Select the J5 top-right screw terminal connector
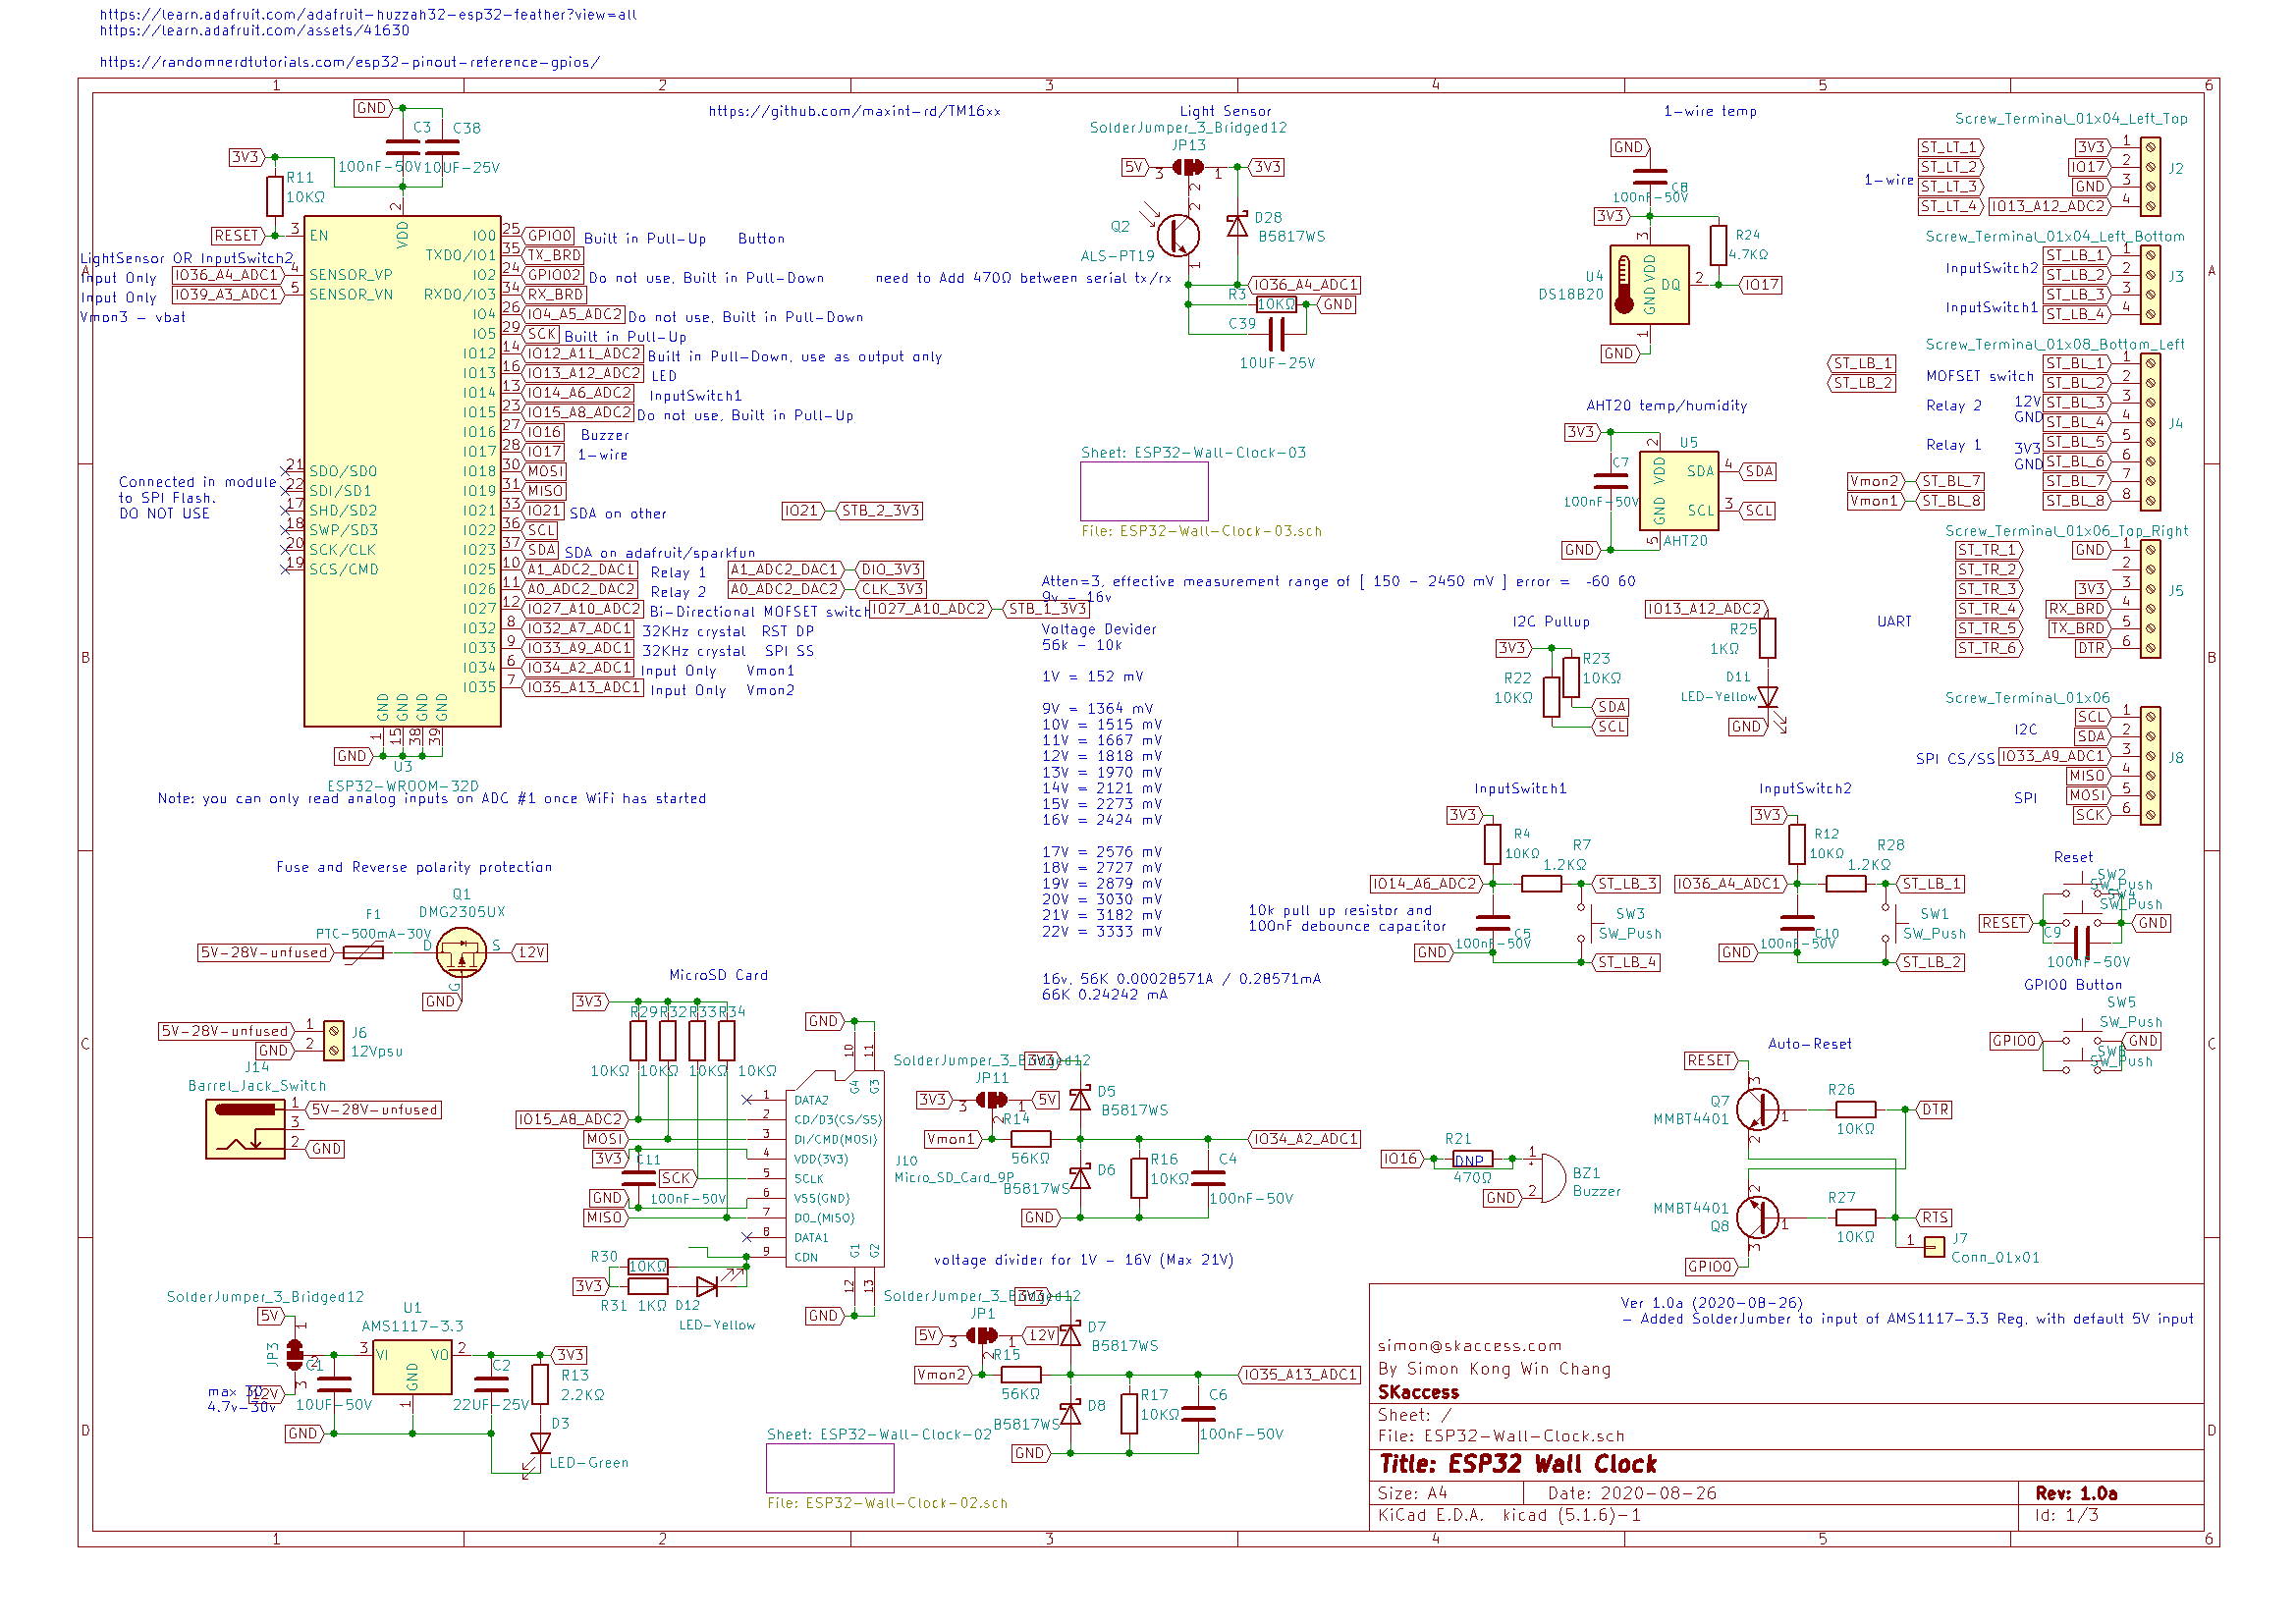Viewport: 2296px width, 1623px height. point(2150,599)
